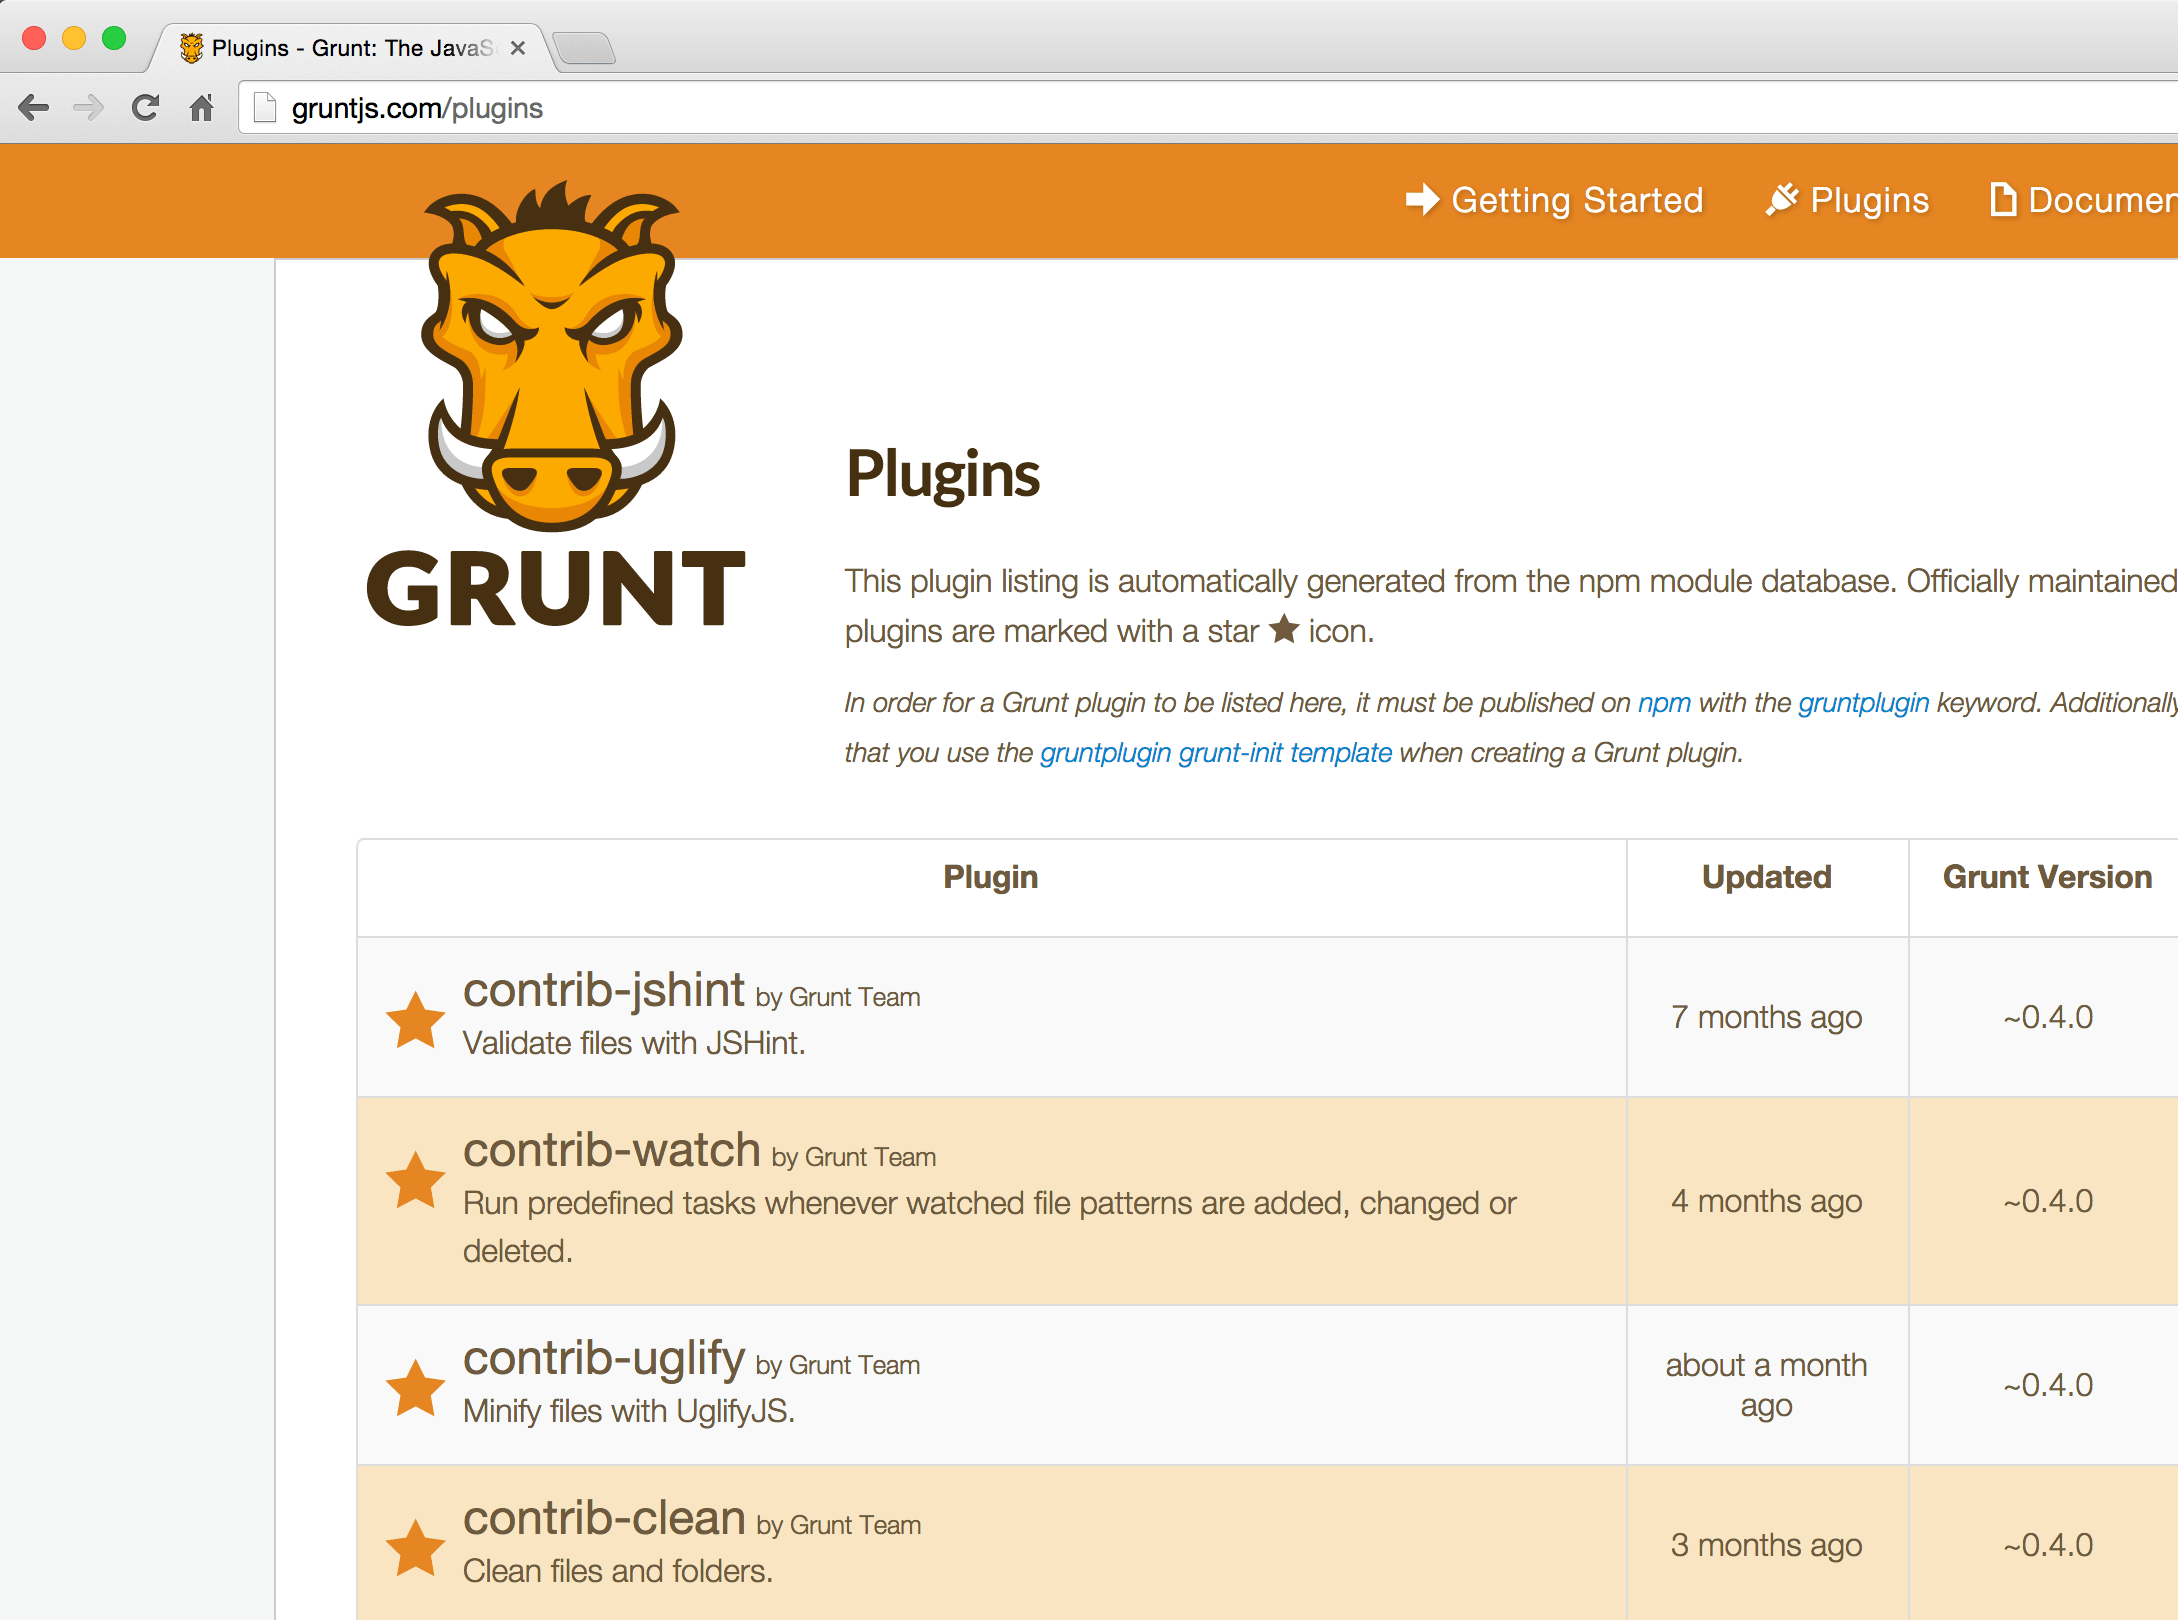Select the Plugins - Grunt browser tab
Screen dimensions: 2178x1620
pyautogui.click(x=352, y=47)
